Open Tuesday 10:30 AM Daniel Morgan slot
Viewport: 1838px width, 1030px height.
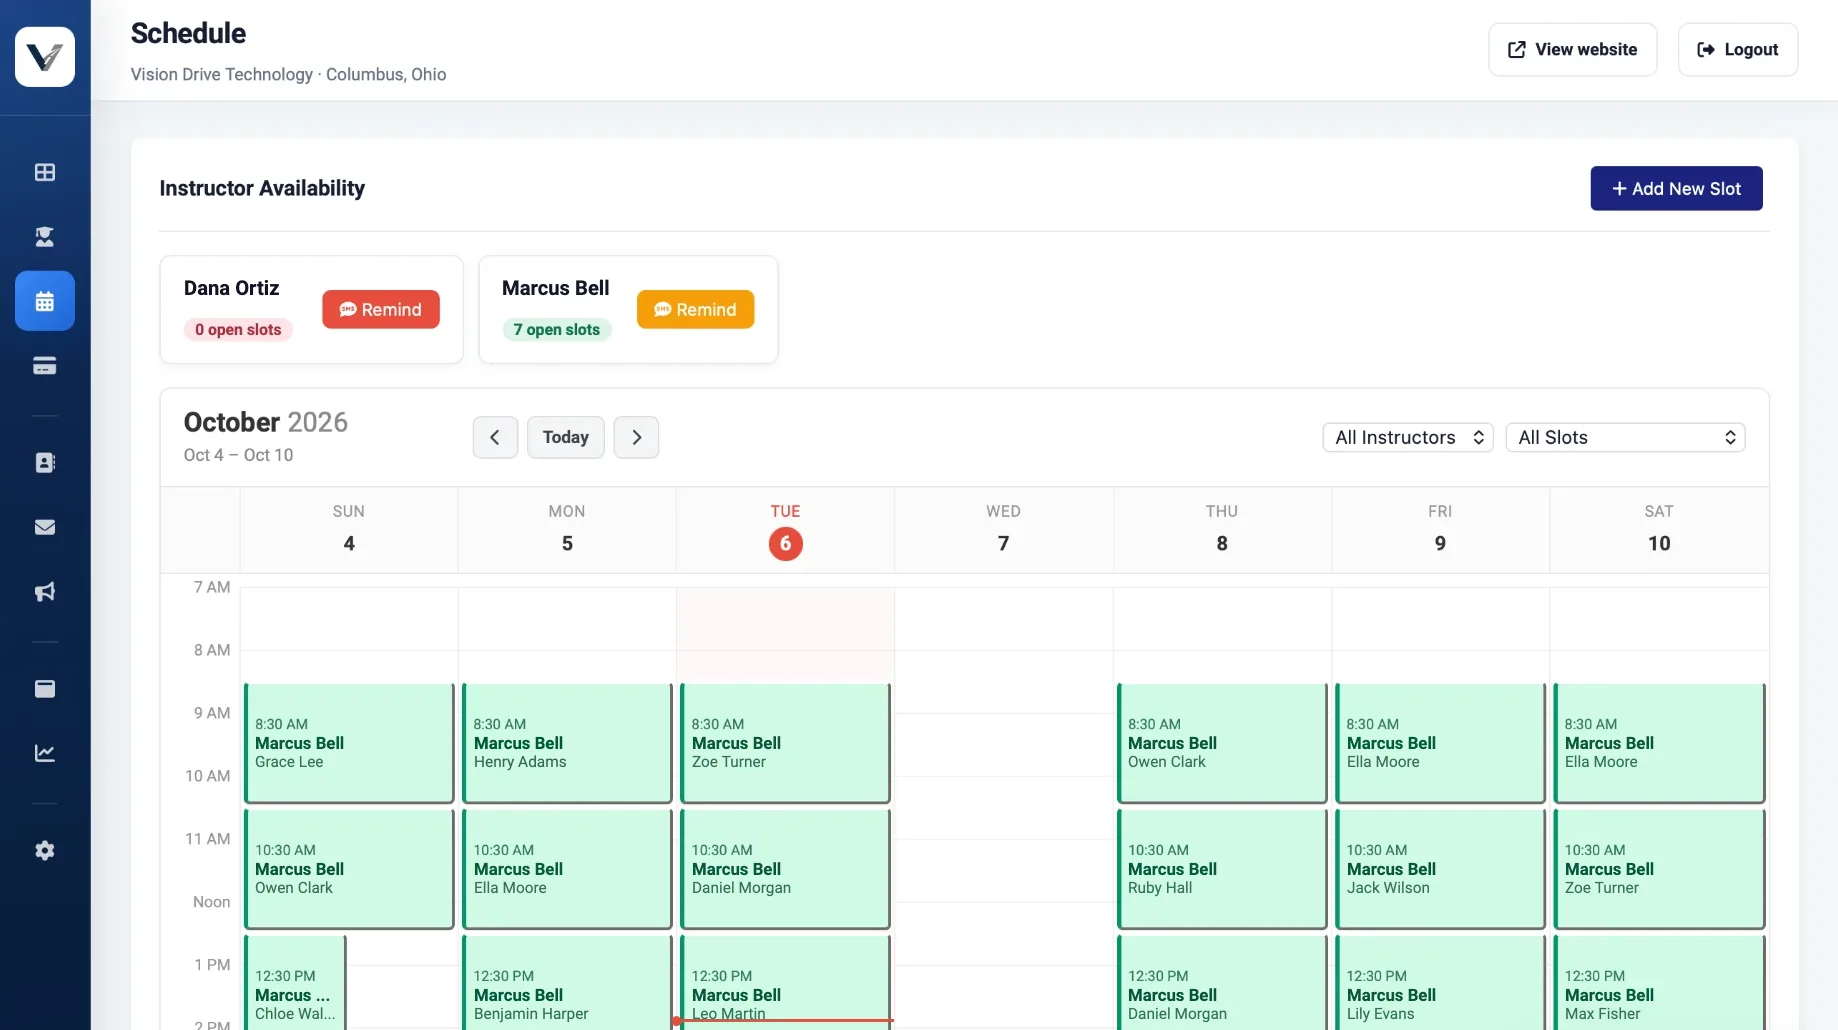785,869
